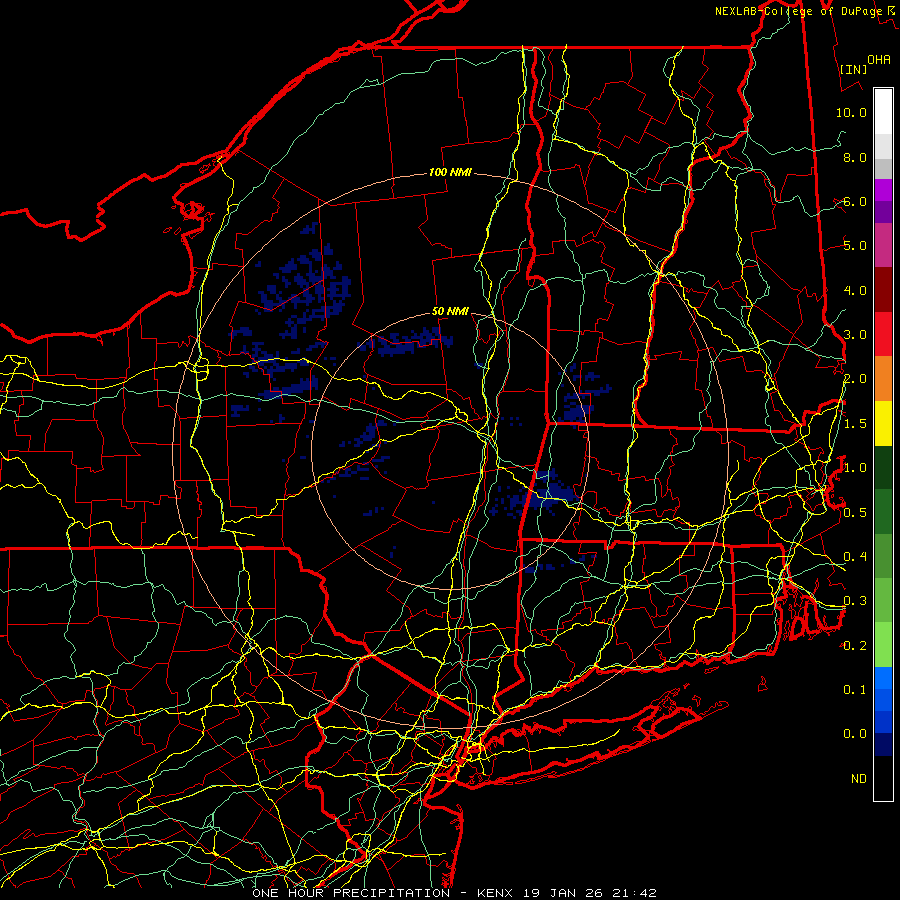Click the OHA product label
The height and width of the screenshot is (900, 900).
click(879, 59)
